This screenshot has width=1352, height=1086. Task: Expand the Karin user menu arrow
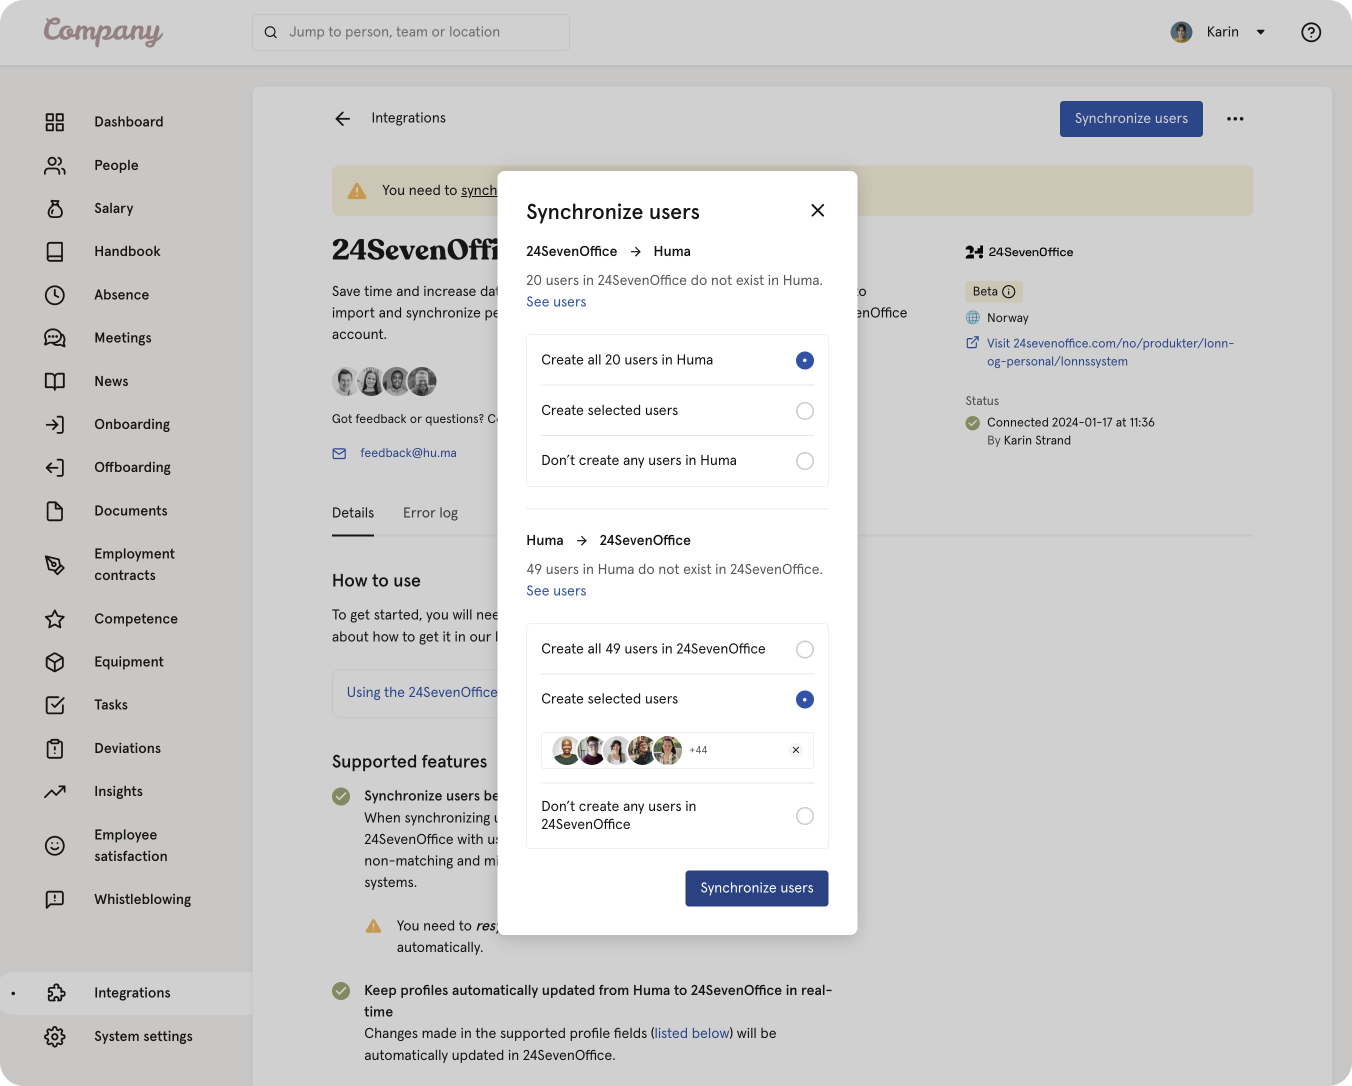coord(1261,32)
